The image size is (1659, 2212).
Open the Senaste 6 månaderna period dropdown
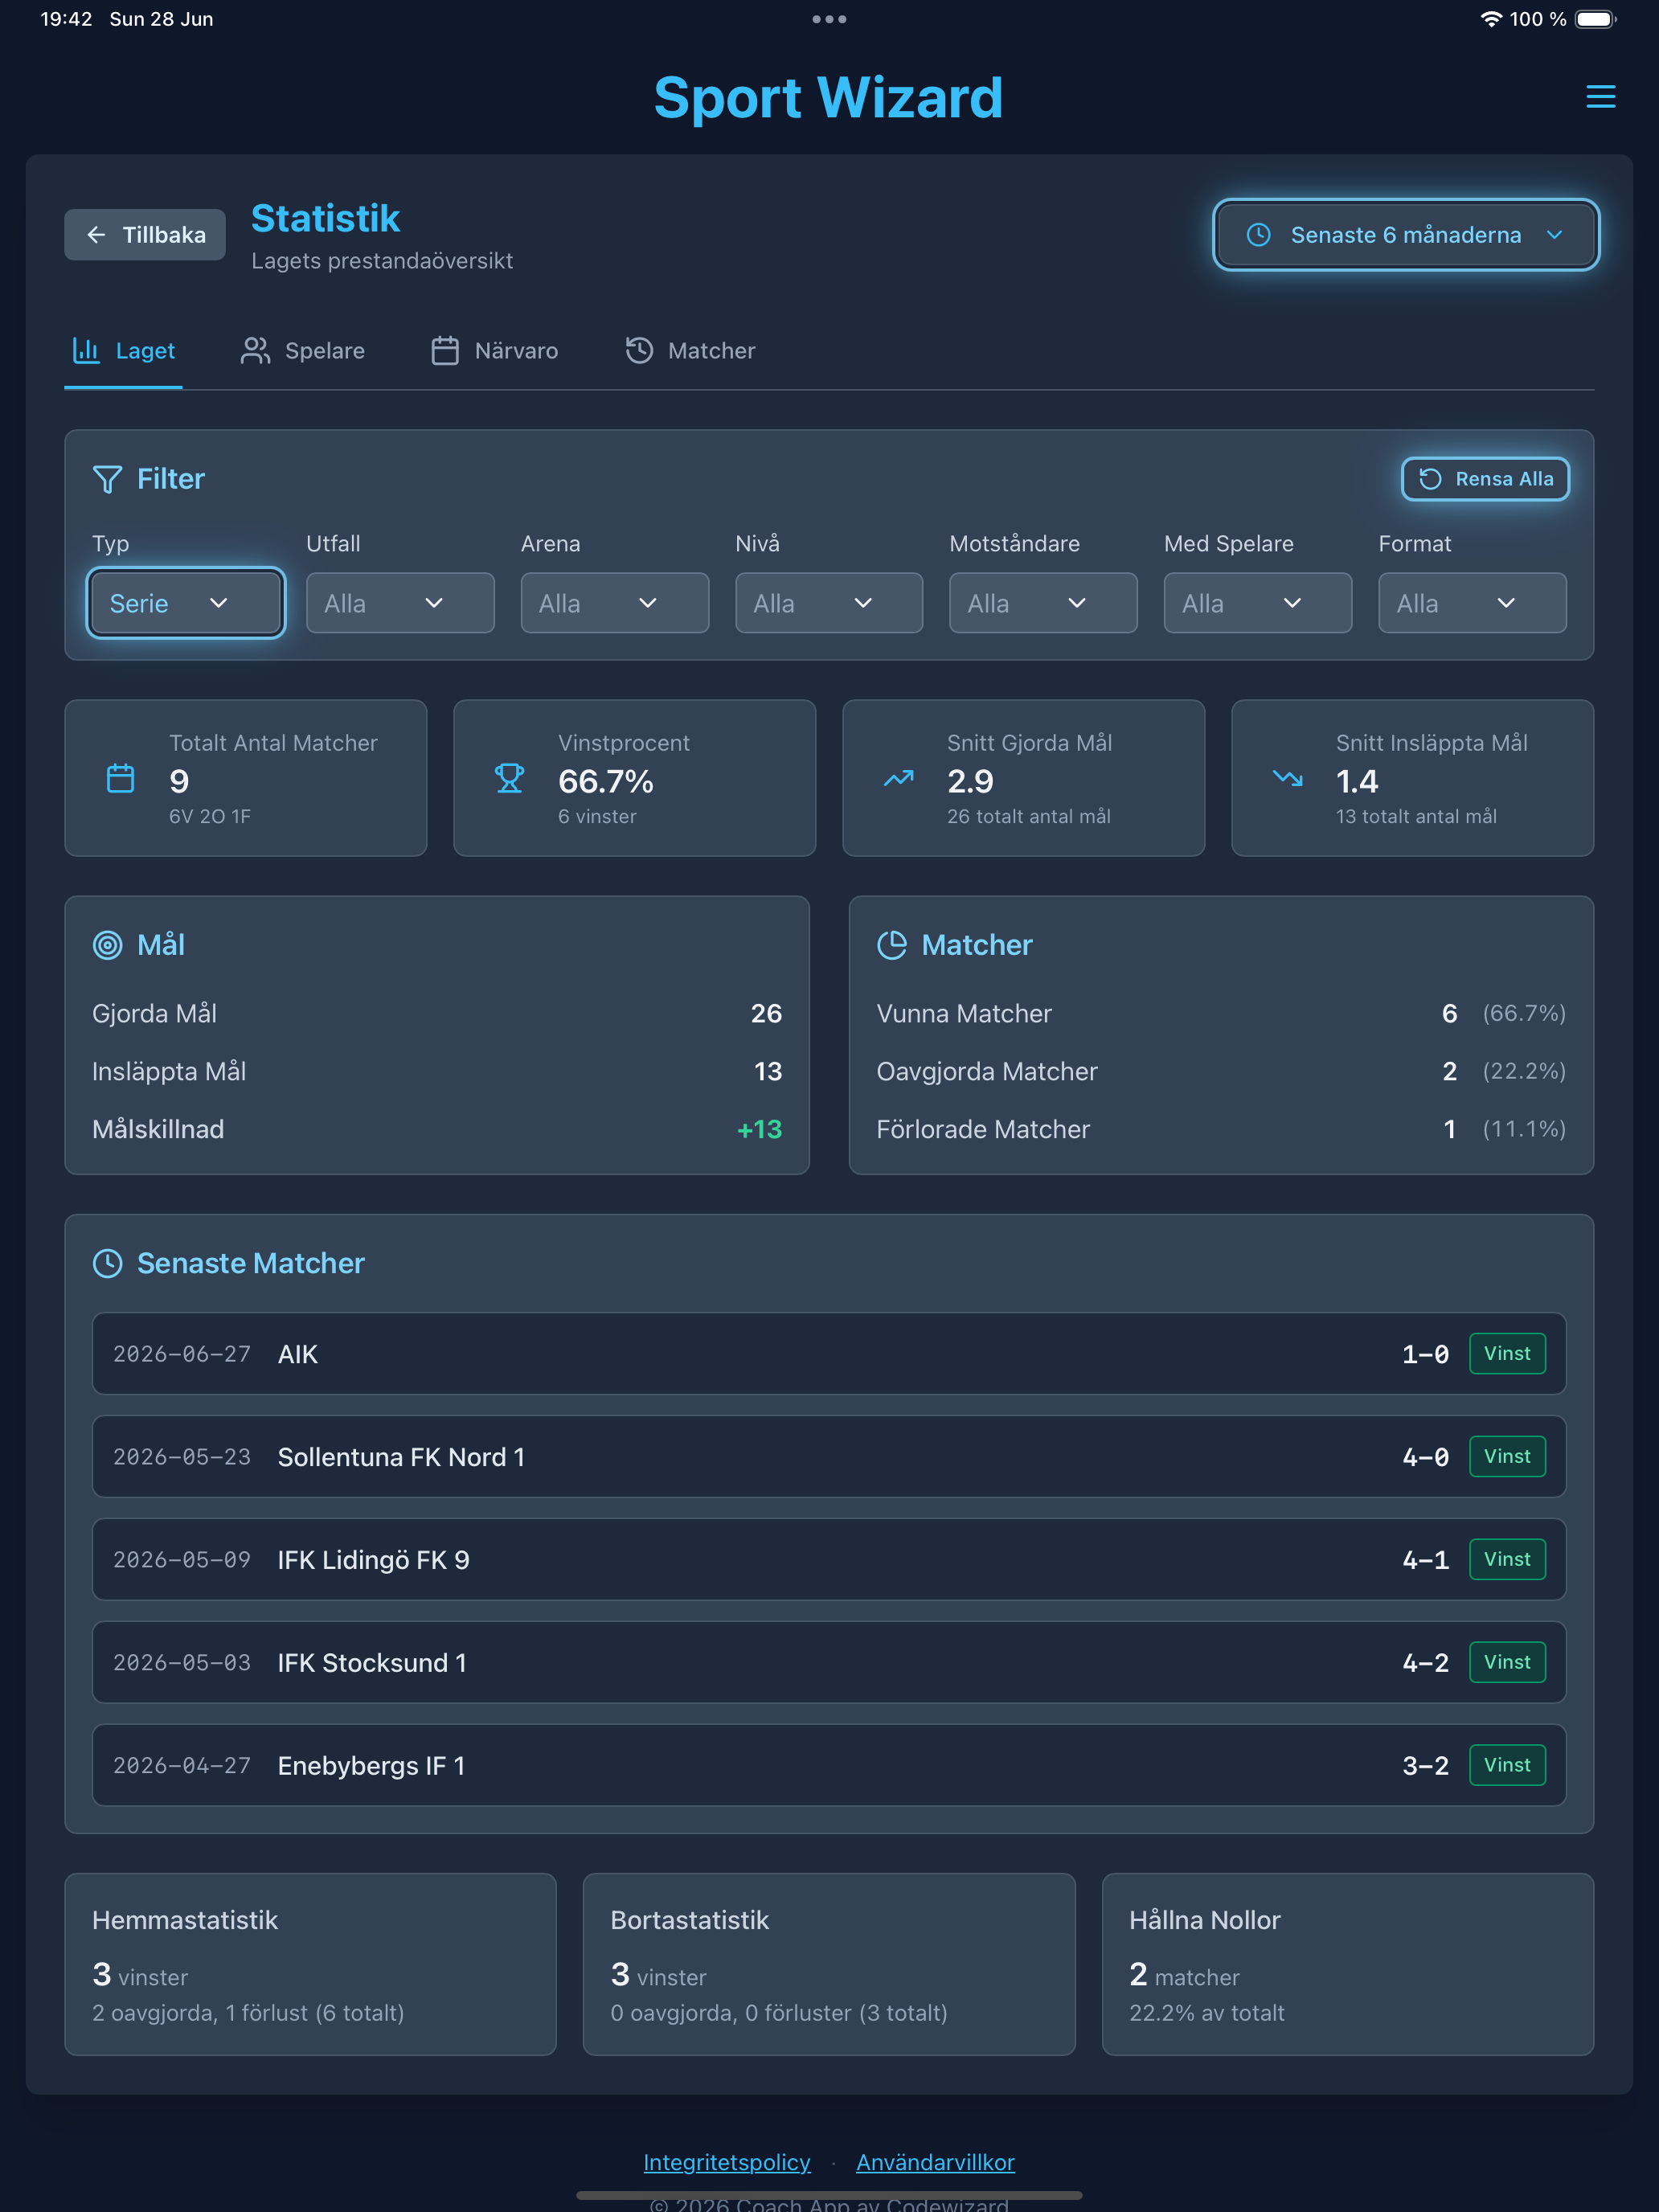click(x=1405, y=235)
